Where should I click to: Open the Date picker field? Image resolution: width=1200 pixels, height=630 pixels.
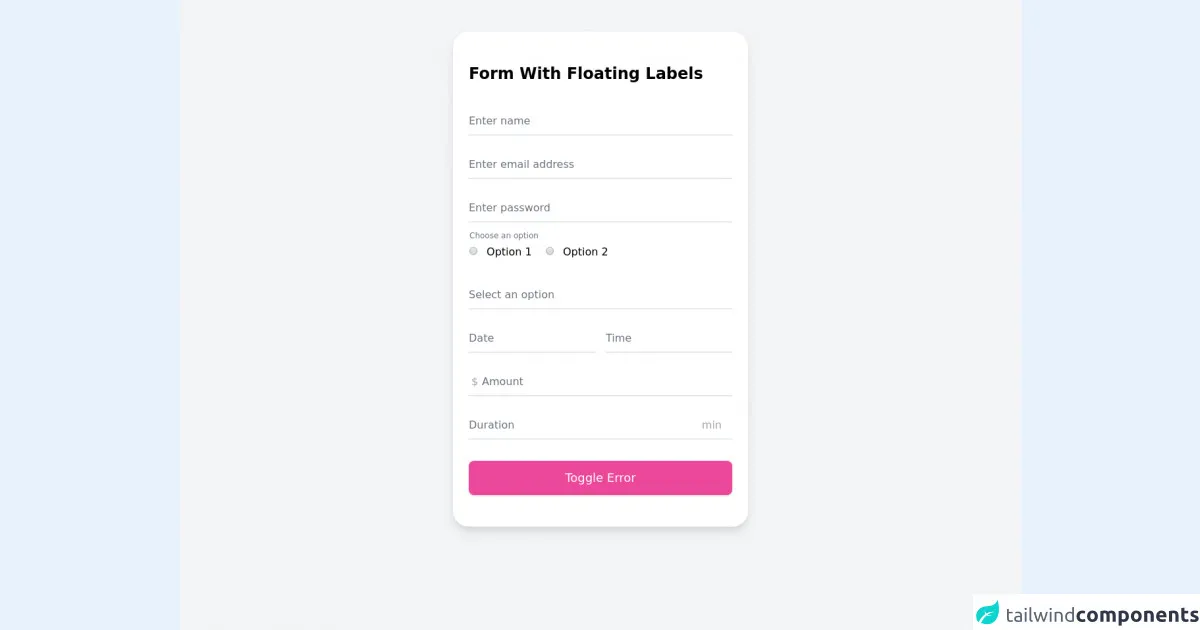531,338
